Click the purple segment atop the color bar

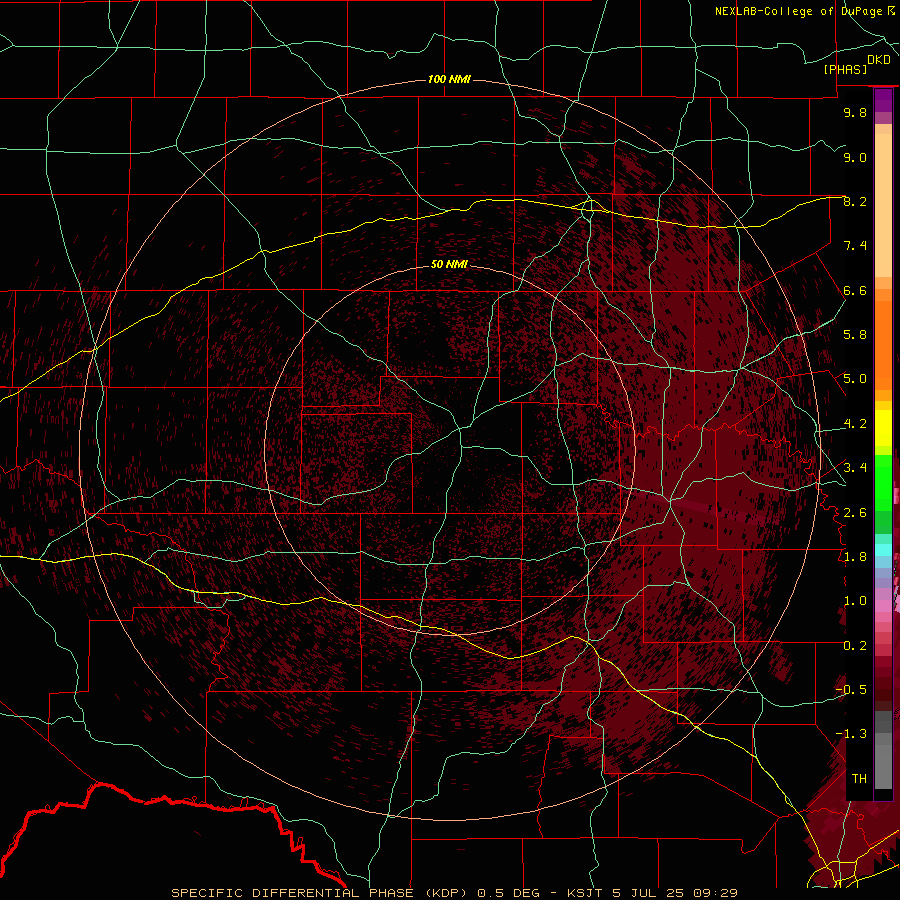click(x=883, y=100)
